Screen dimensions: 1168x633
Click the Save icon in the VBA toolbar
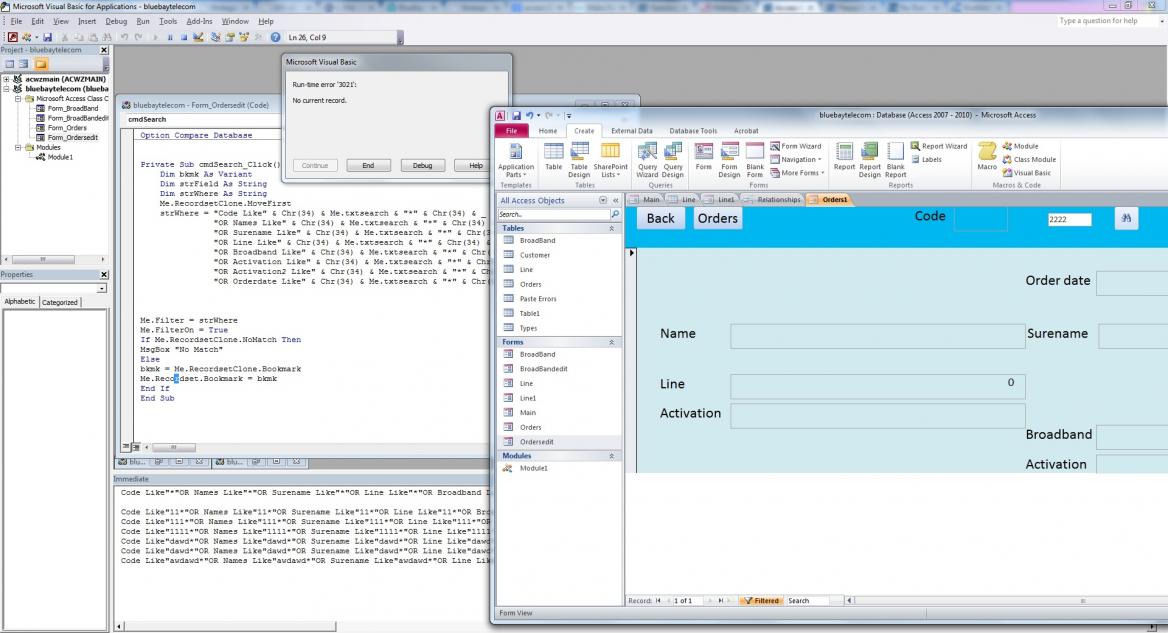coord(48,37)
